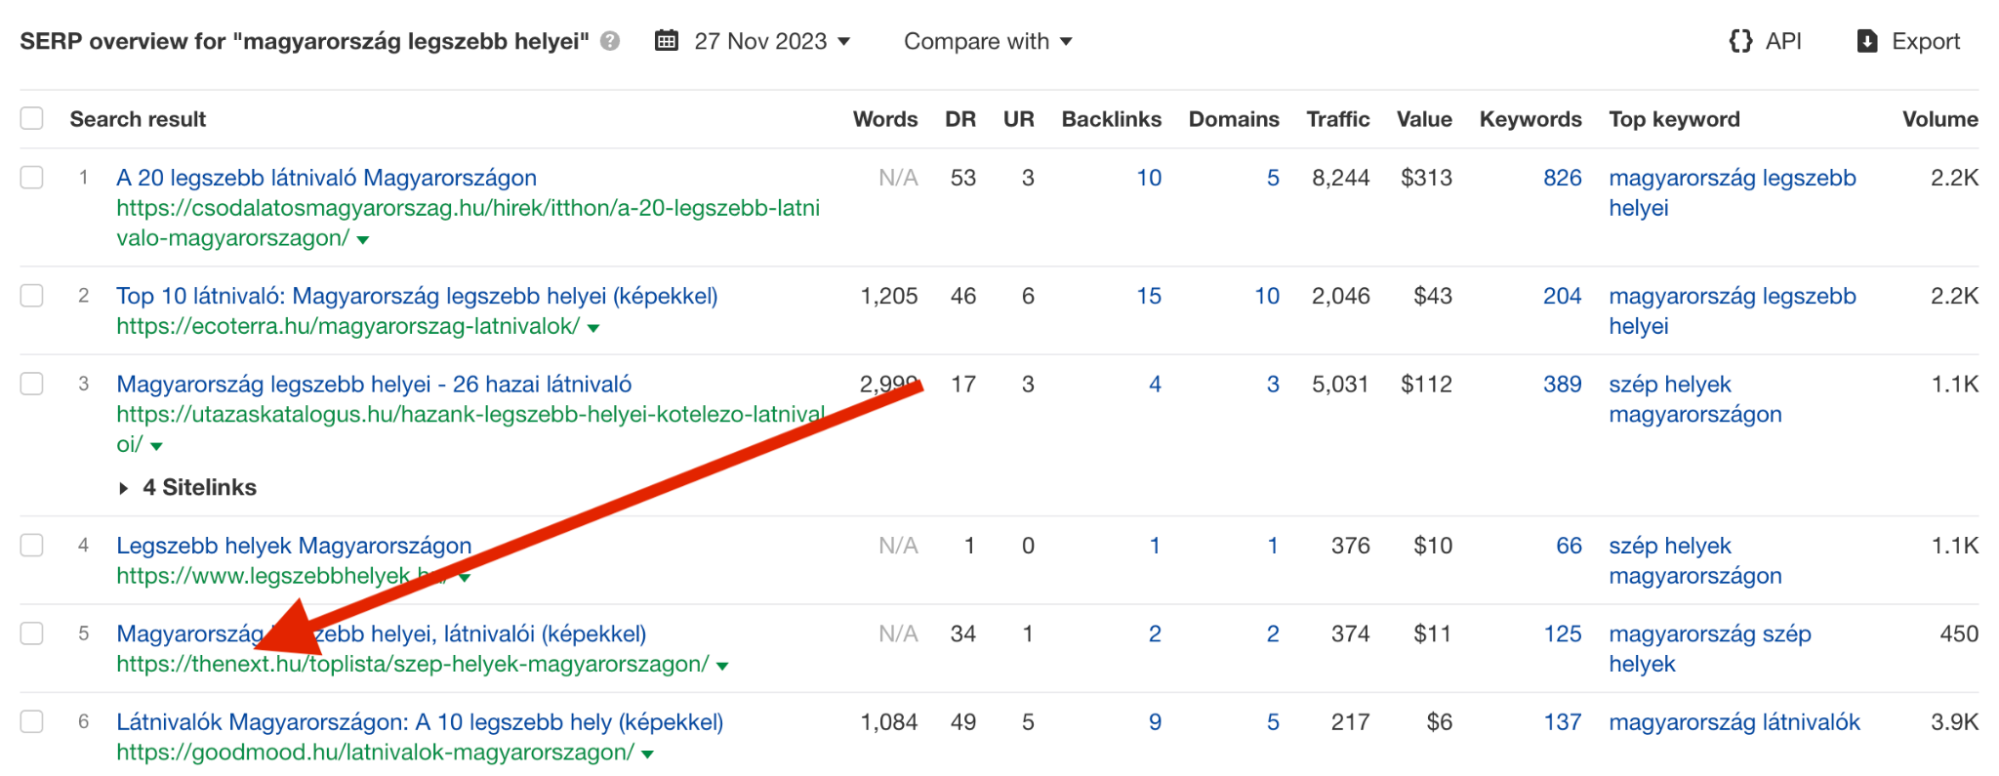This screenshot has width=1999, height=776.
Task: Click backlinks count 15 for result 2
Action: (x=1149, y=296)
